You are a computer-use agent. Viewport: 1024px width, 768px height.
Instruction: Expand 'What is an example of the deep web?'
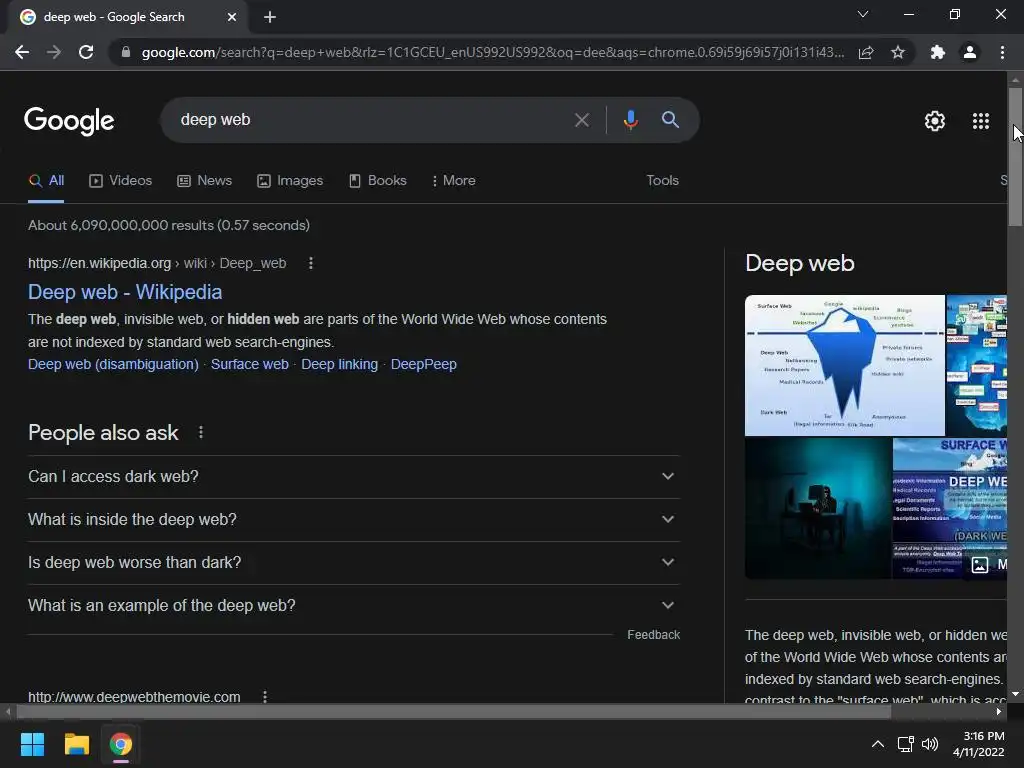[353, 606]
